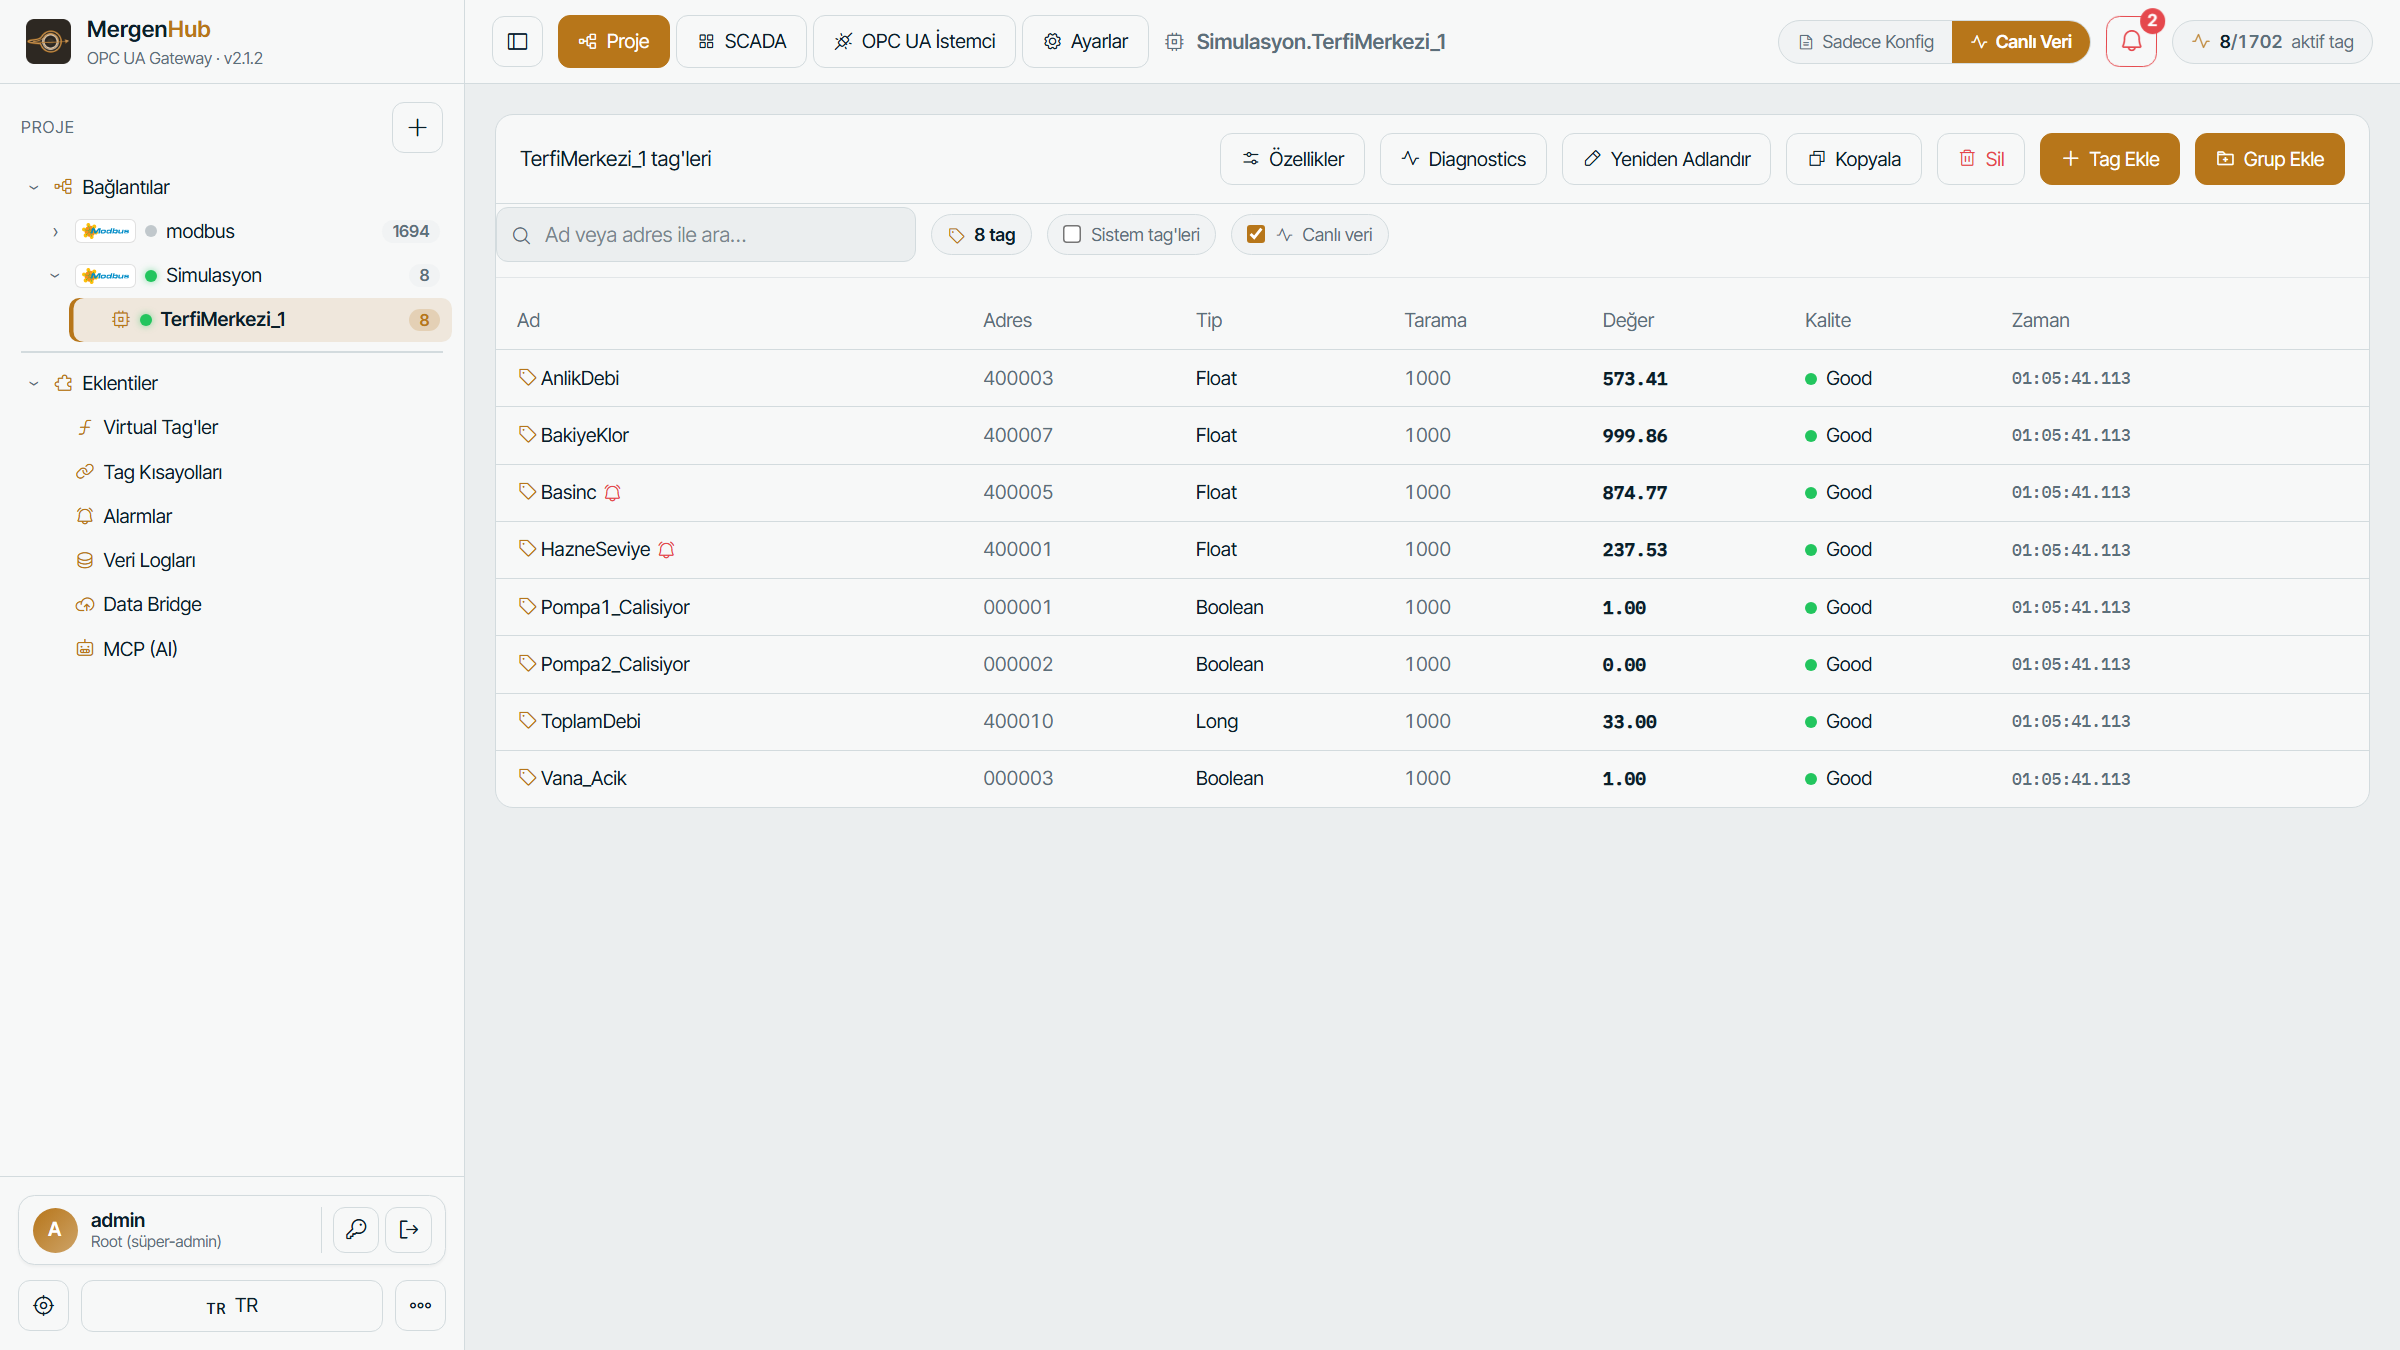Click the Tag Ekle button
The width and height of the screenshot is (2400, 1350).
pyautogui.click(x=2110, y=159)
